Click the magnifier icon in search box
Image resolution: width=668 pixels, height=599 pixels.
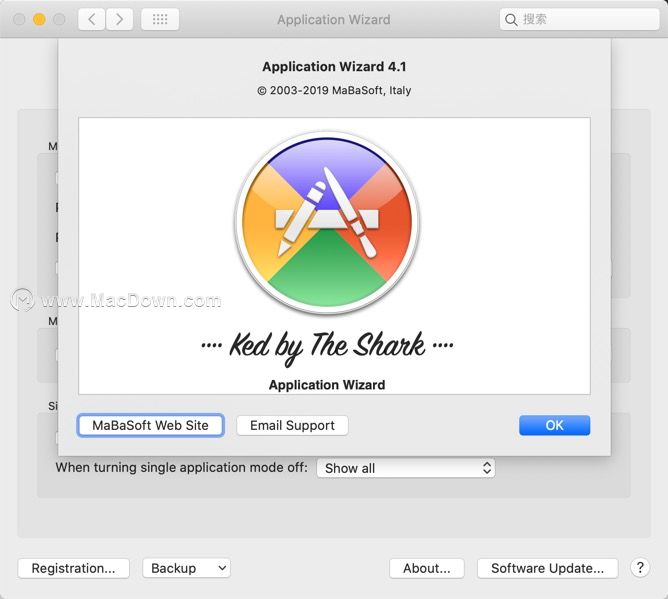(x=511, y=20)
